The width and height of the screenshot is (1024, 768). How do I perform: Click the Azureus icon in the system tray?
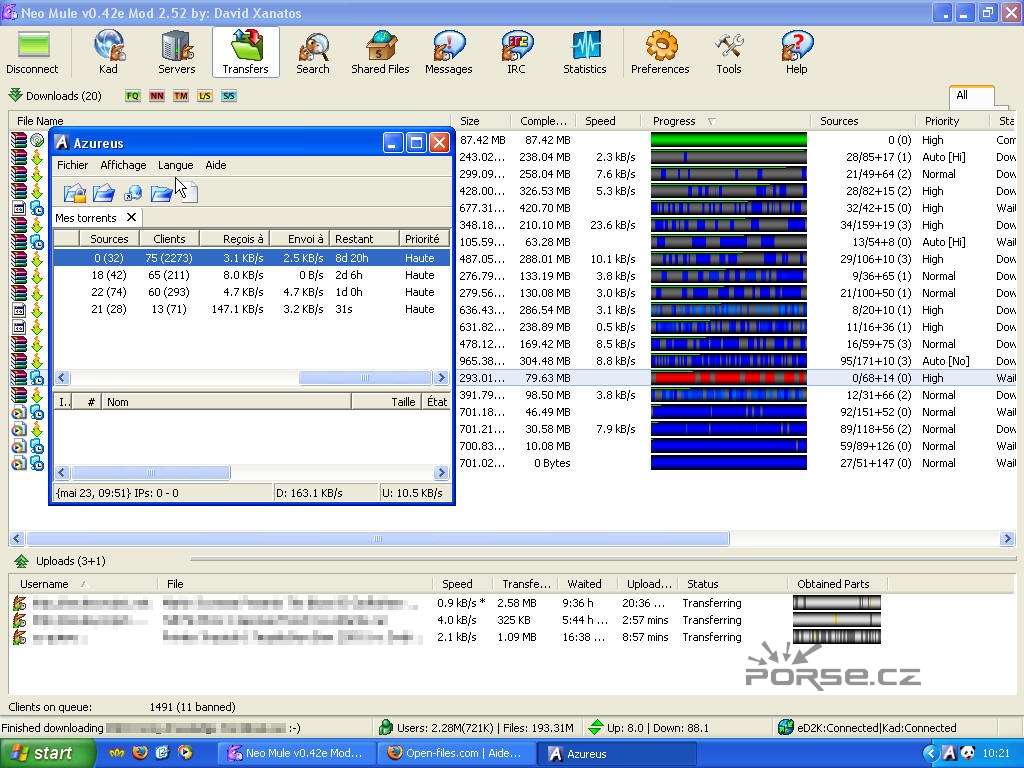tap(949, 753)
